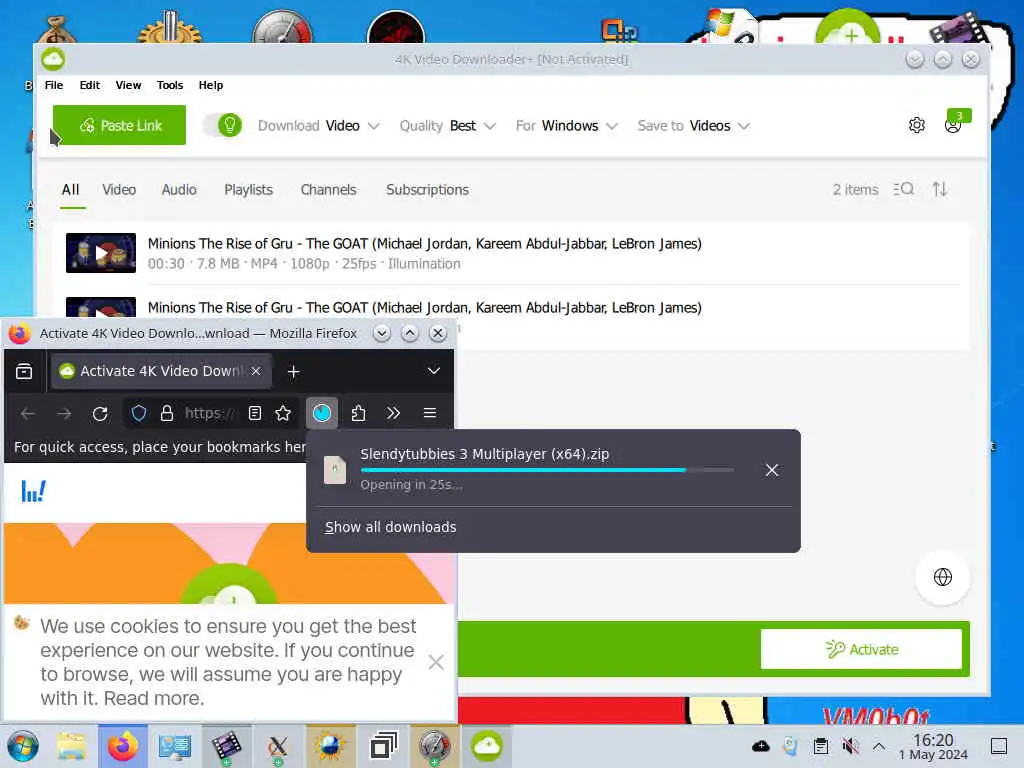The image size is (1024, 768).
Task: Switch to the Subscriptions tab
Action: (427, 190)
